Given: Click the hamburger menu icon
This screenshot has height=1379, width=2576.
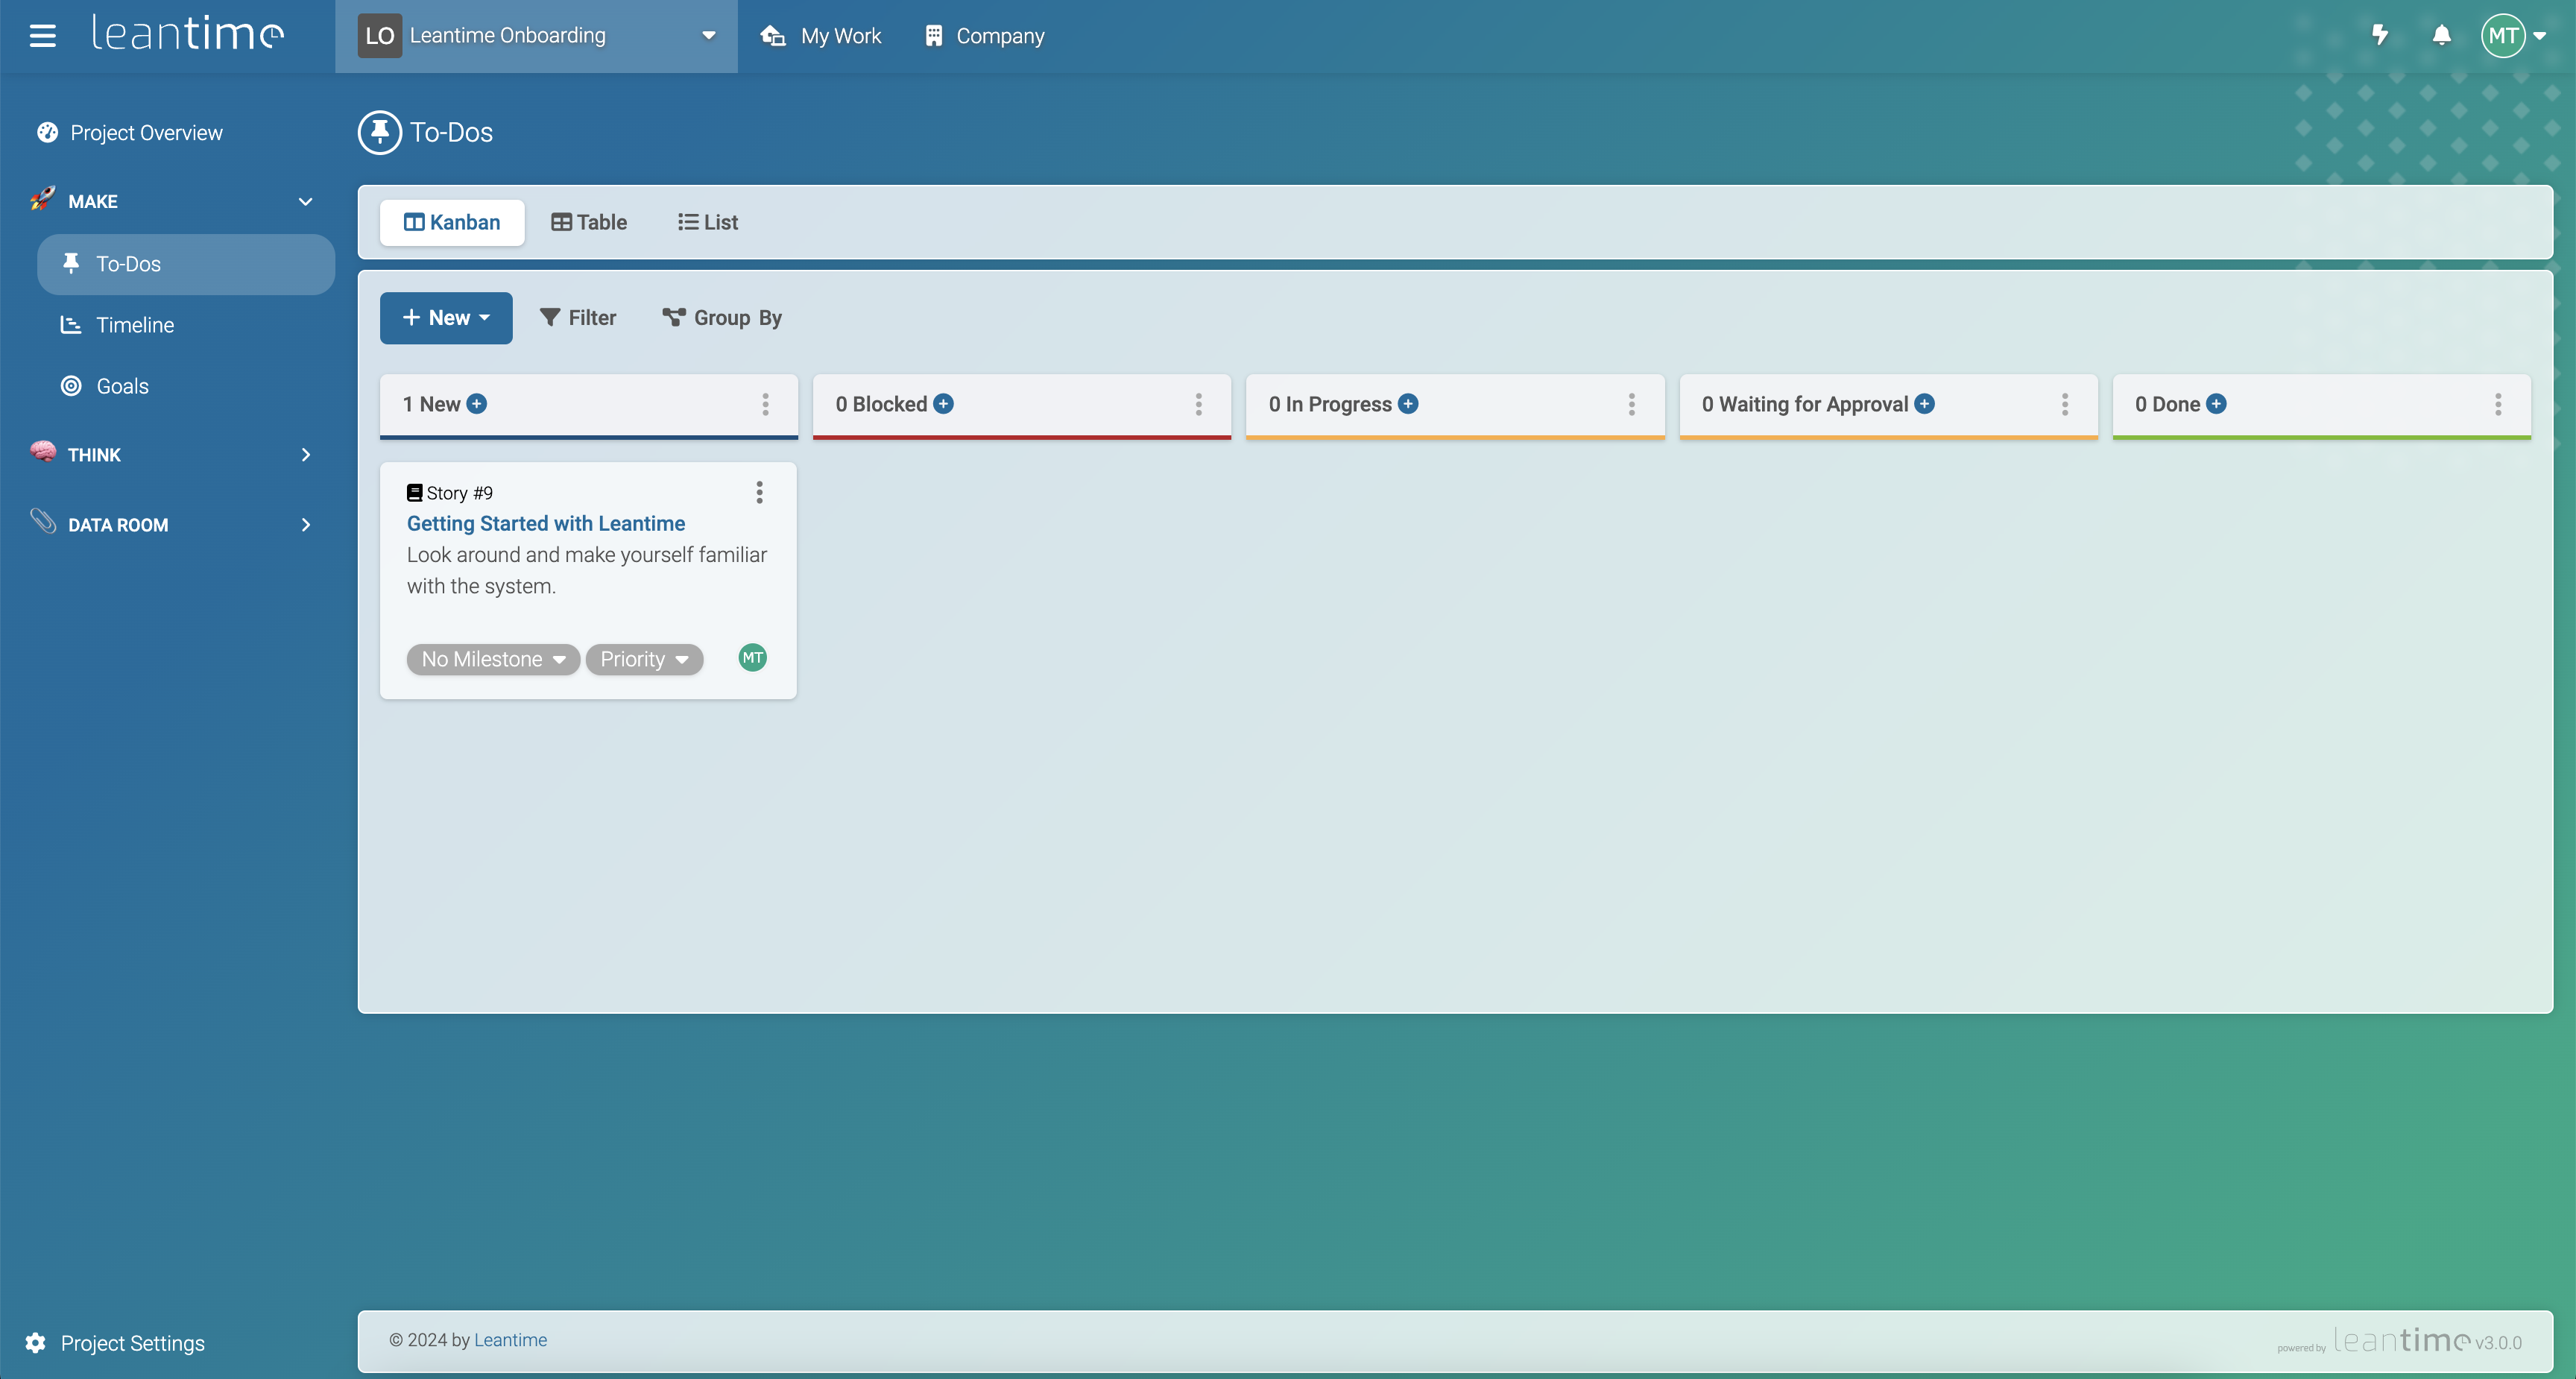Looking at the screenshot, I should (42, 36).
